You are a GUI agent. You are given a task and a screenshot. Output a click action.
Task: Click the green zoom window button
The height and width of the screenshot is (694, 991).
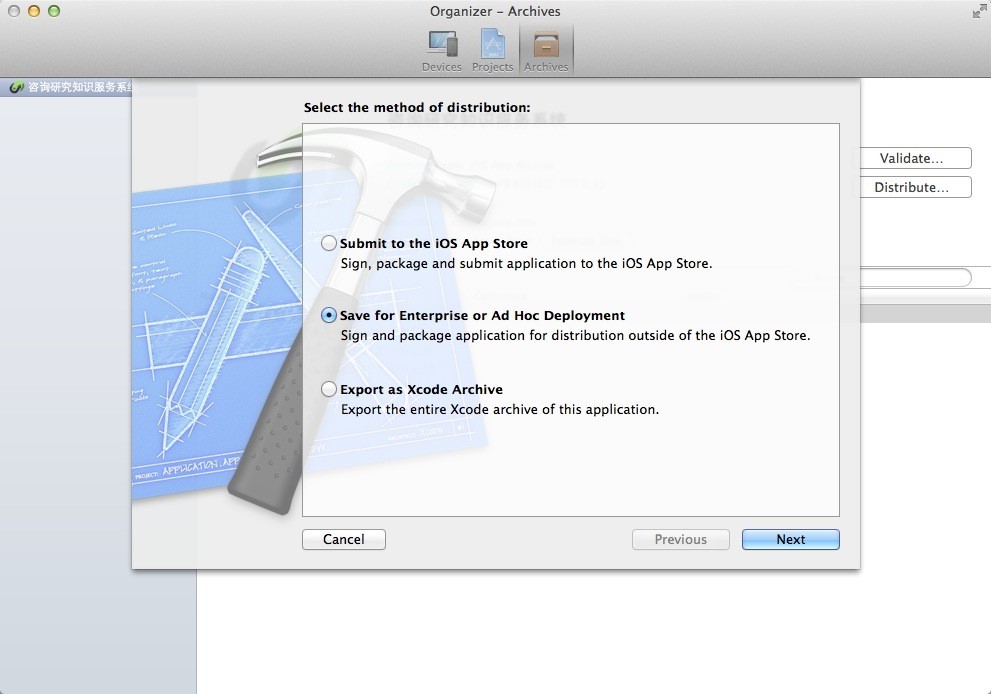point(54,11)
